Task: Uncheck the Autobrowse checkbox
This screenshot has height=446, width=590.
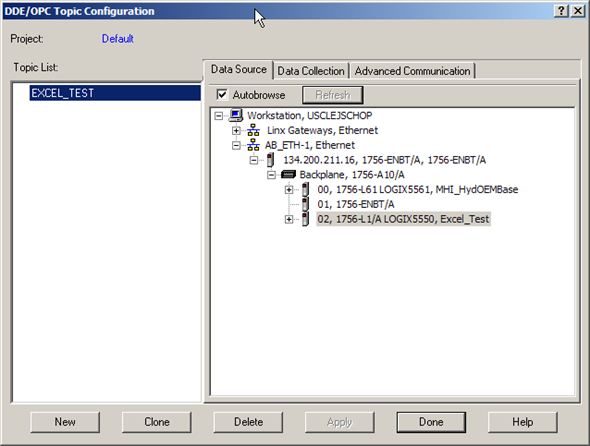Action: (222, 94)
